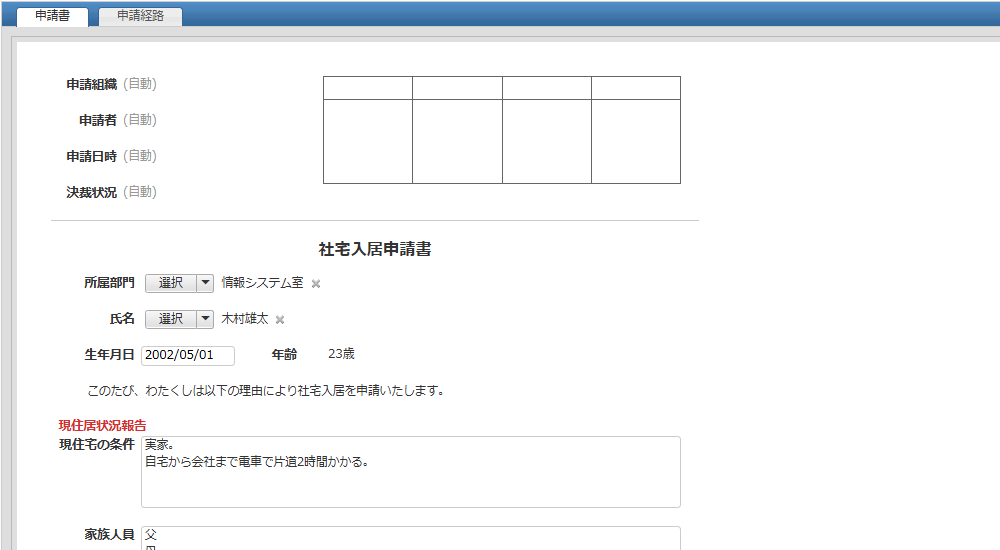1000x550 pixels.
Task: Click the last large approval stamp cell
Action: click(635, 141)
